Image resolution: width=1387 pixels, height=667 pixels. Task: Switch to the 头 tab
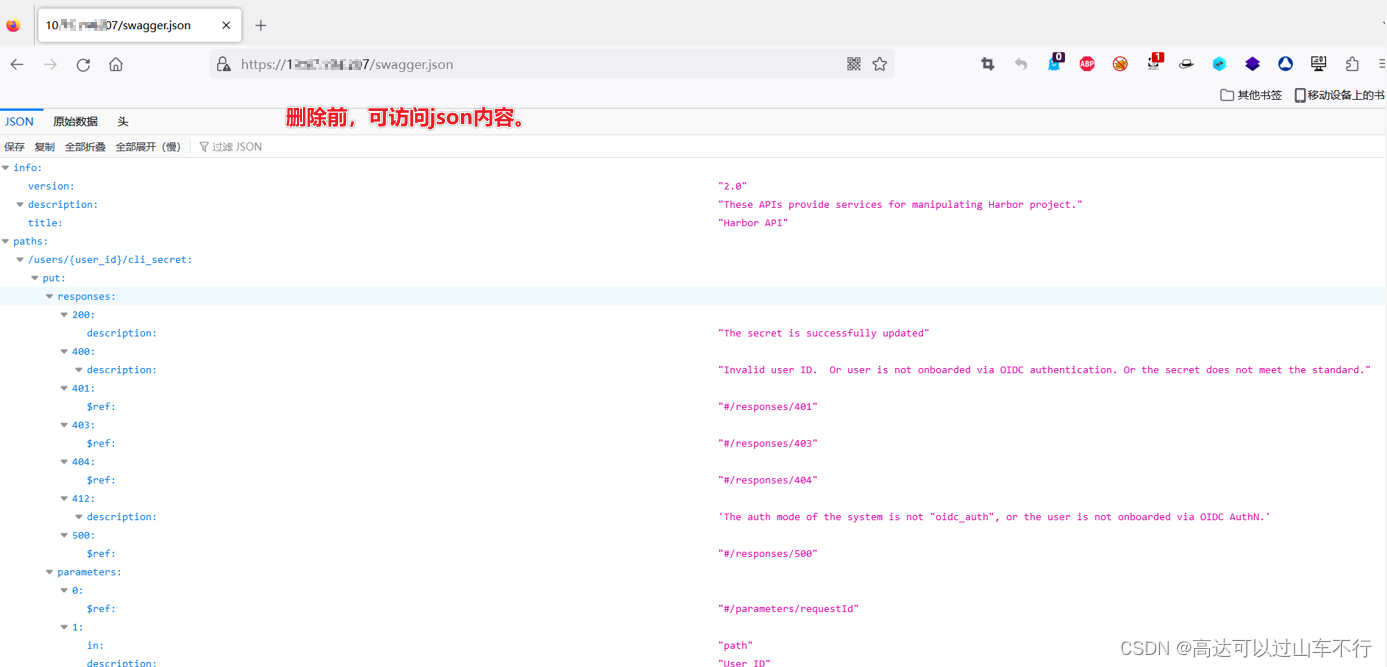click(x=122, y=121)
